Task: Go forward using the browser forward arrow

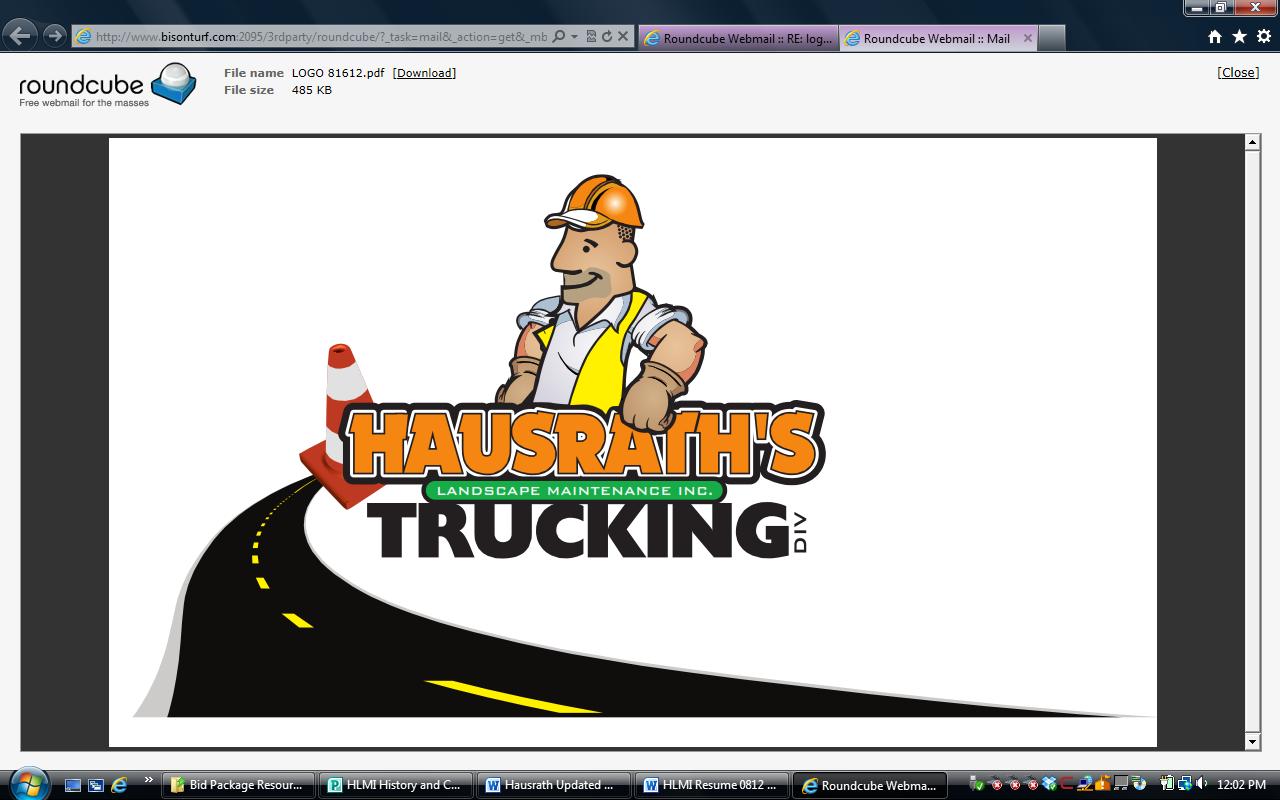Action: click(54, 36)
